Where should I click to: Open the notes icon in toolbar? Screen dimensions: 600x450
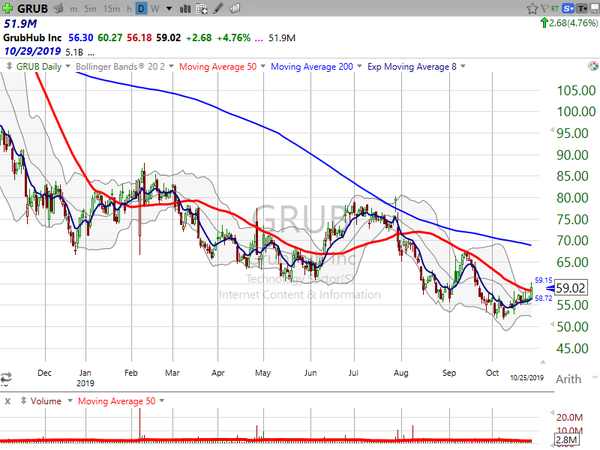coord(235,8)
